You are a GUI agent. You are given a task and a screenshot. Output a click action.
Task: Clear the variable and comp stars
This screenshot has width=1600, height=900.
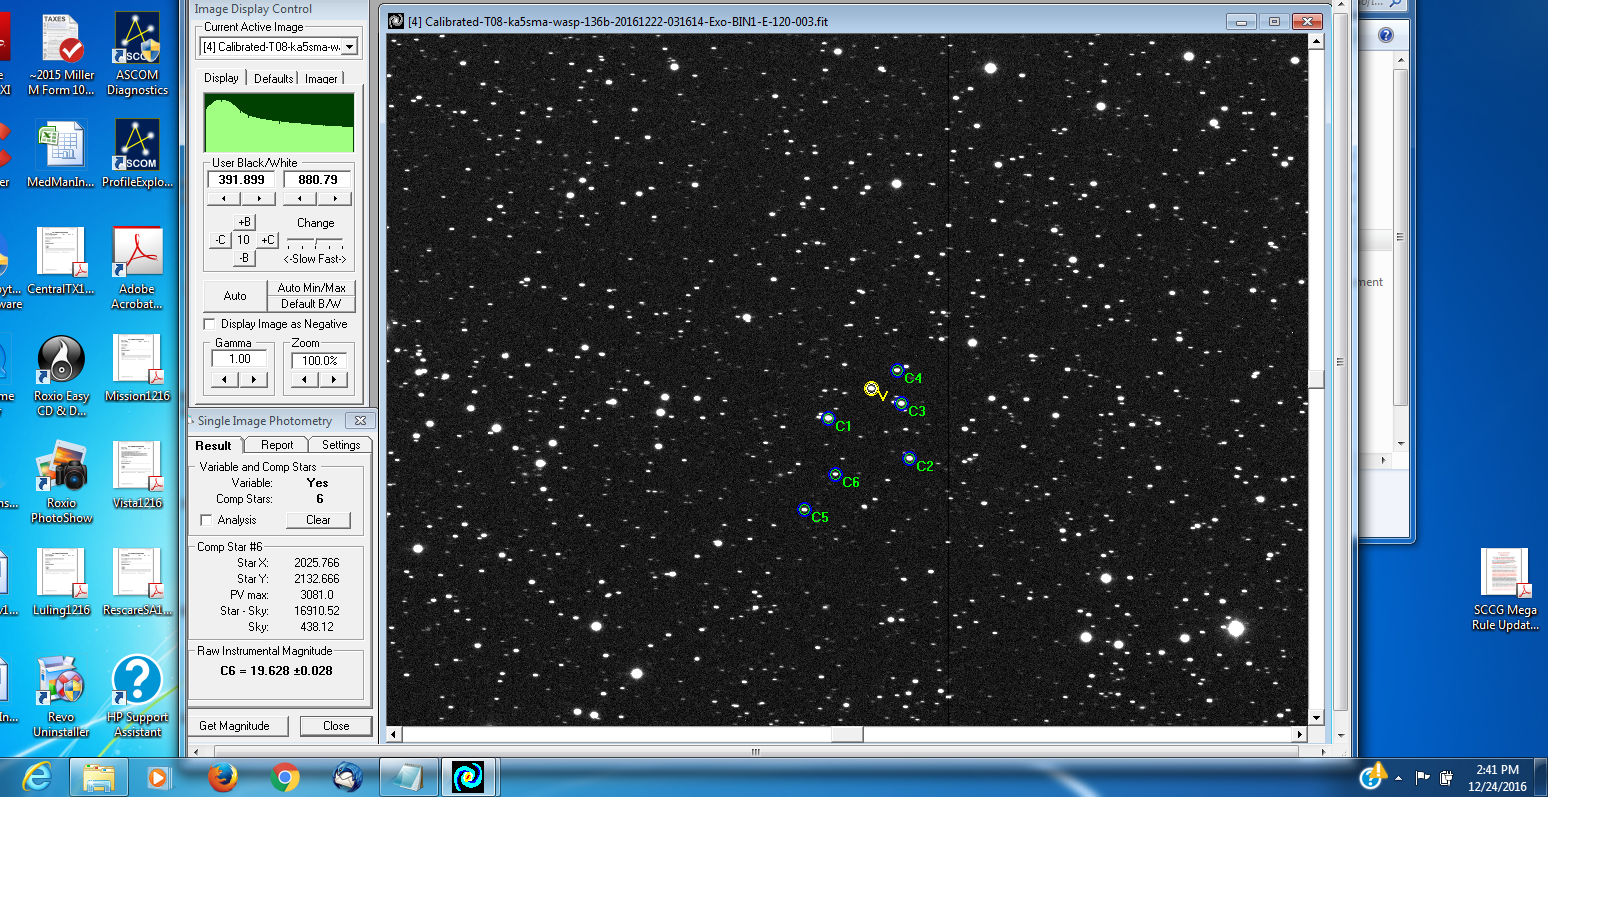click(318, 520)
